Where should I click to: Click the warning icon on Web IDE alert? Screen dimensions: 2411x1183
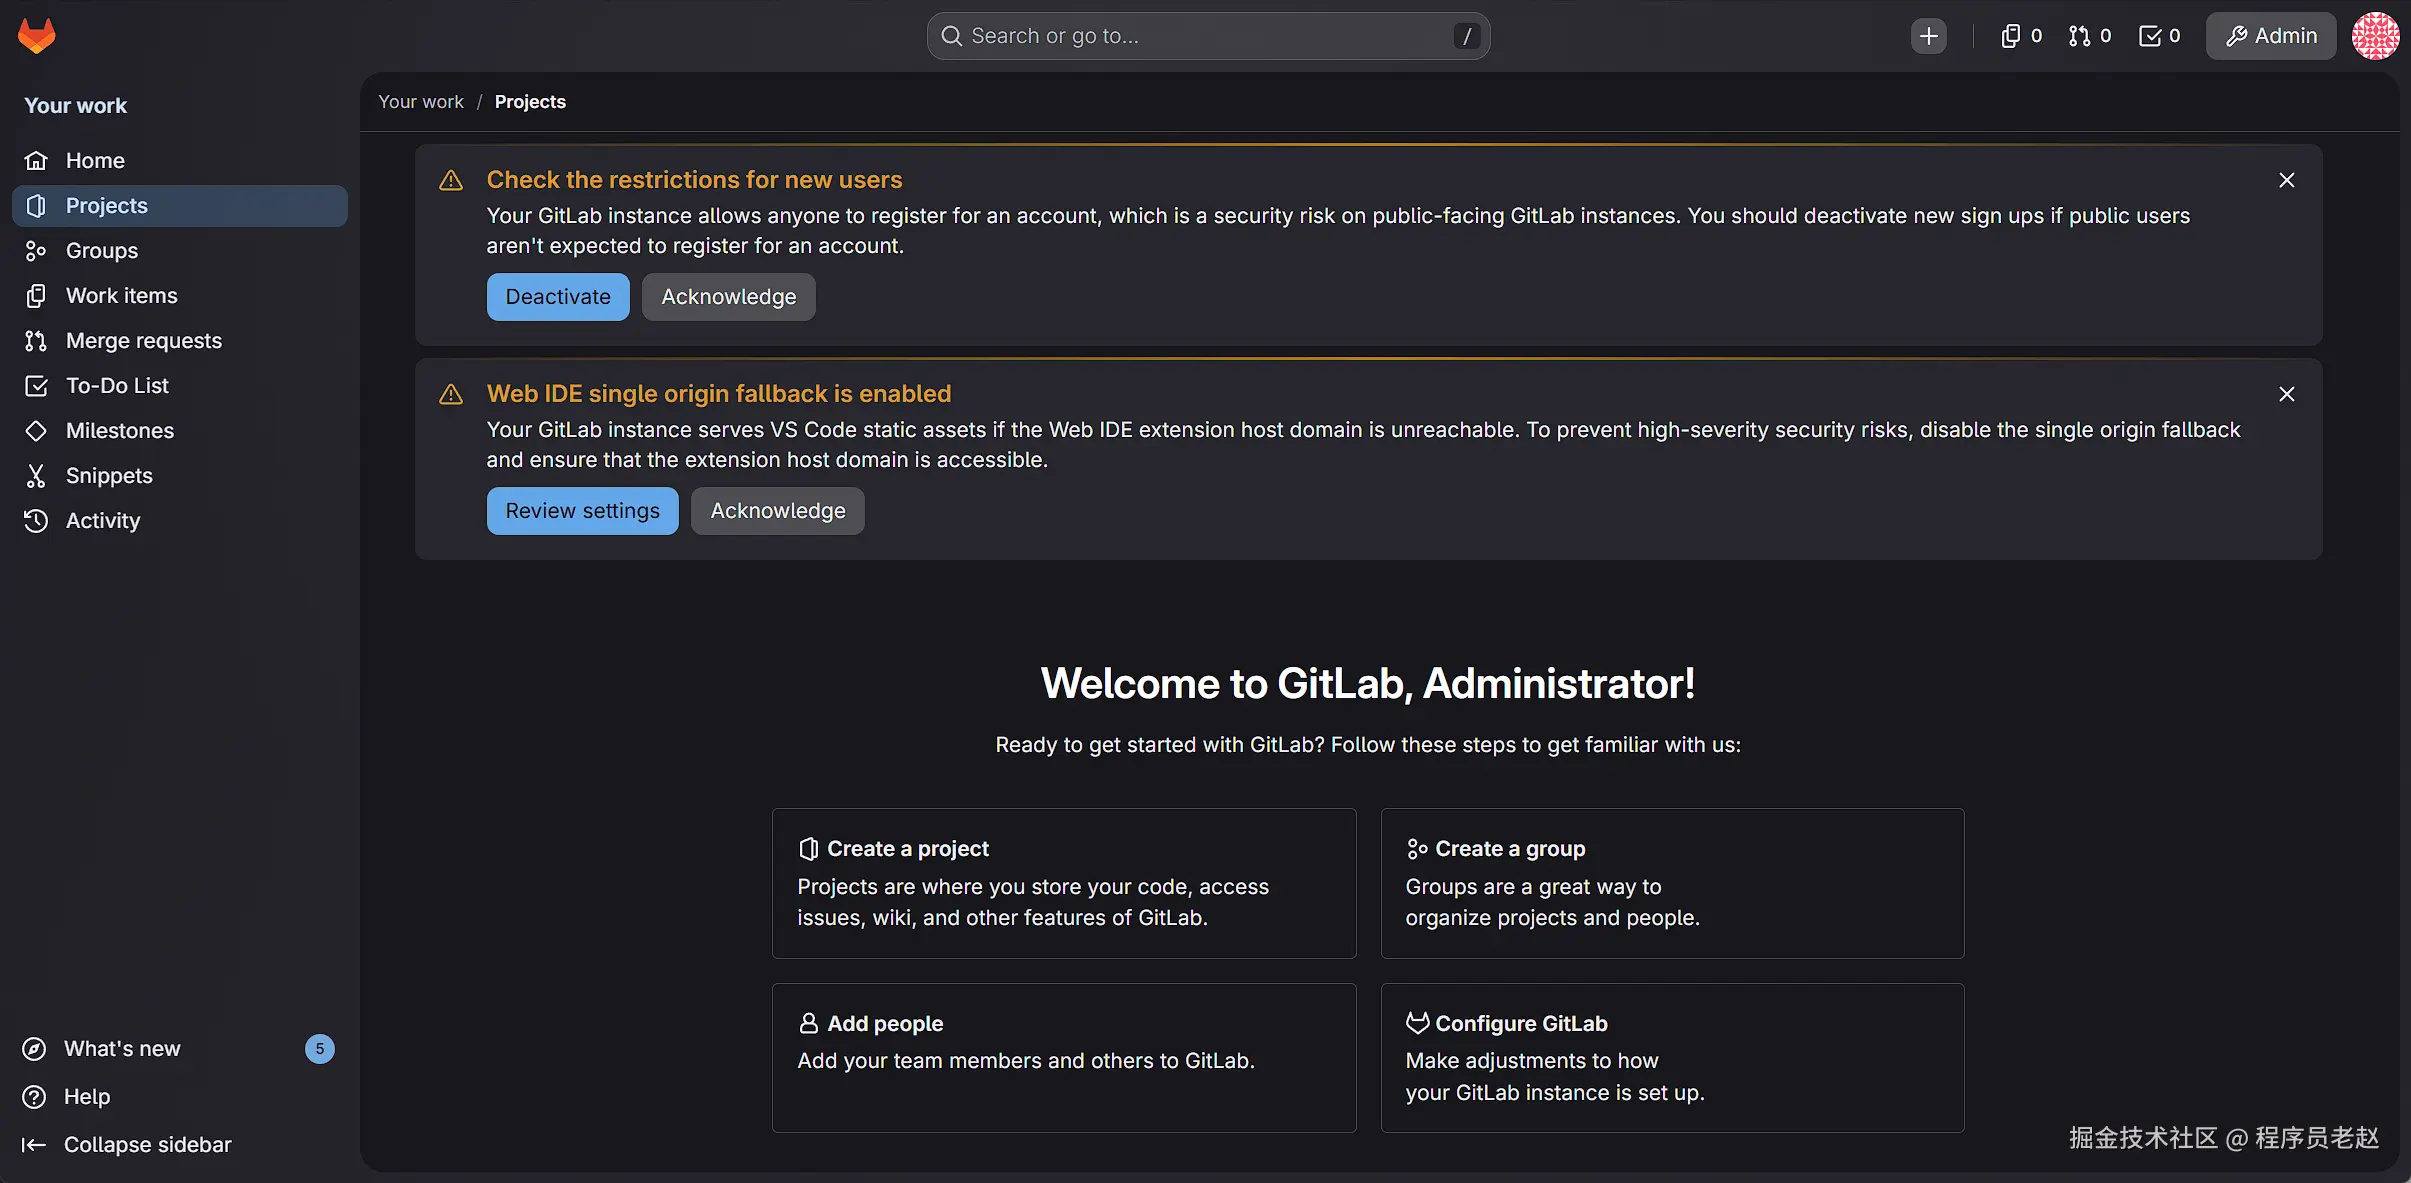(451, 394)
